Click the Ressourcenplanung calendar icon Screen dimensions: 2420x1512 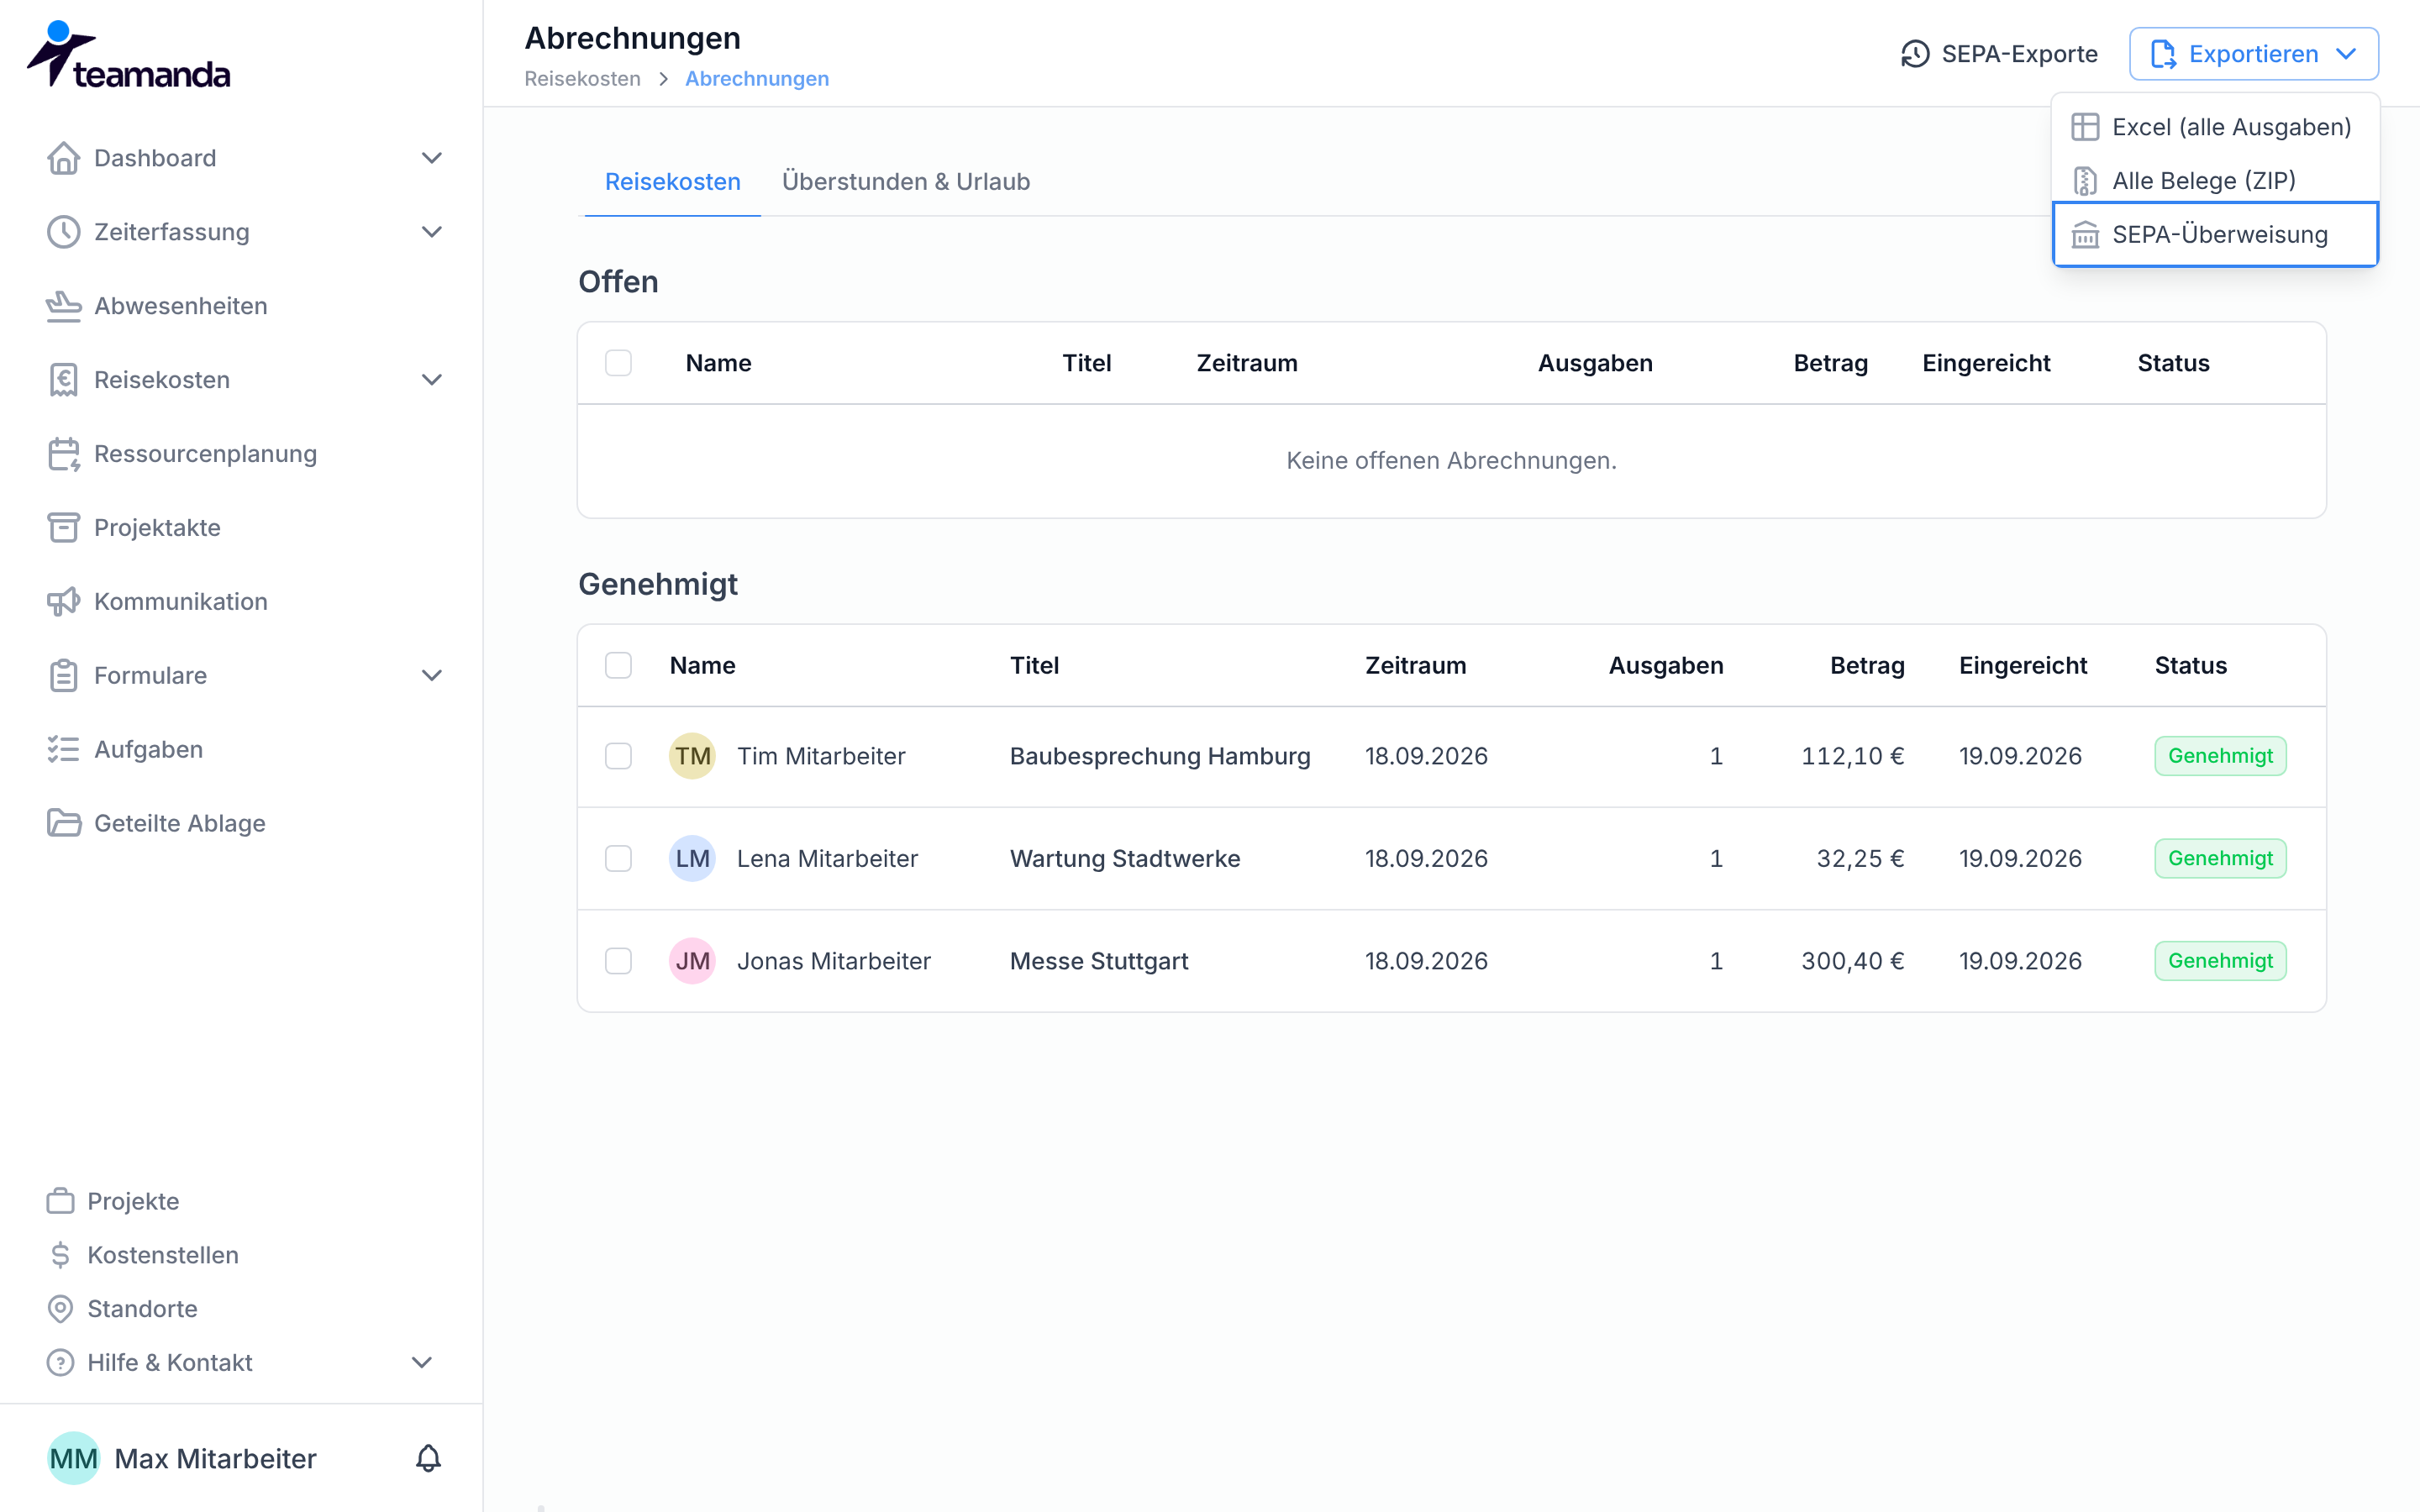63,454
